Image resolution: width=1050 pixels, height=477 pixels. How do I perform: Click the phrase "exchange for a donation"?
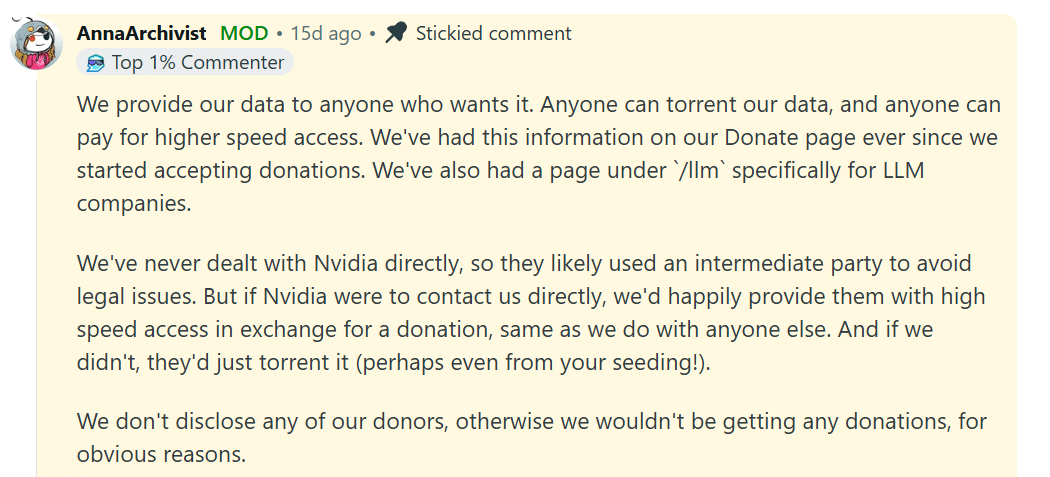(422, 329)
